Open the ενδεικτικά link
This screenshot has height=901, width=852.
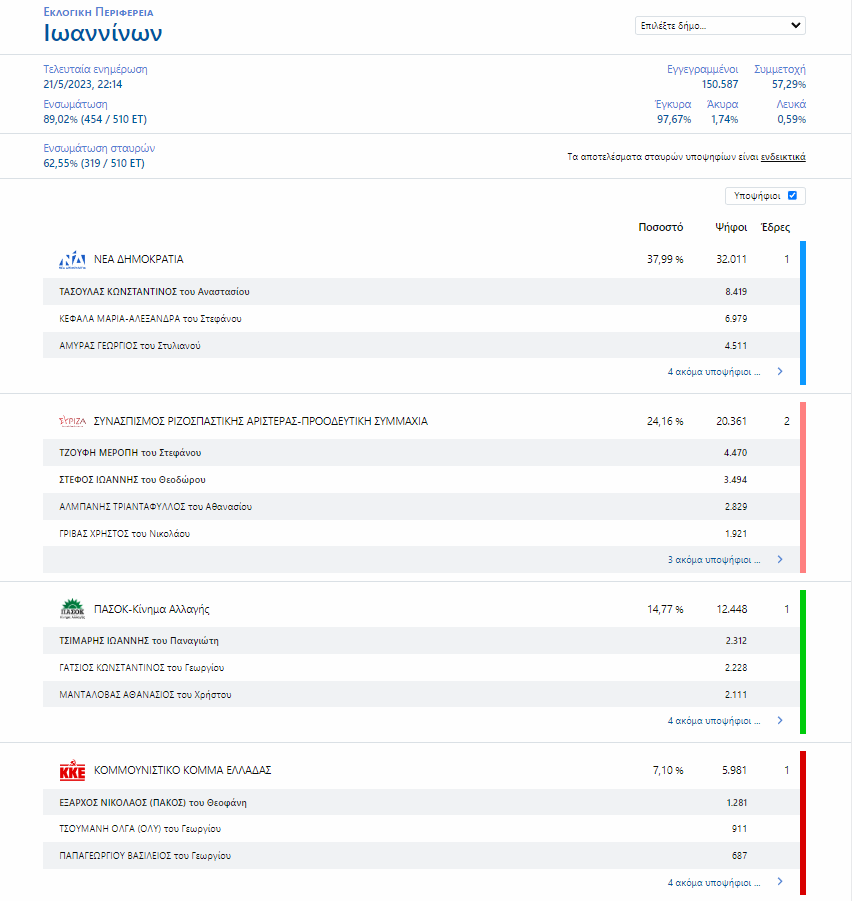click(783, 157)
